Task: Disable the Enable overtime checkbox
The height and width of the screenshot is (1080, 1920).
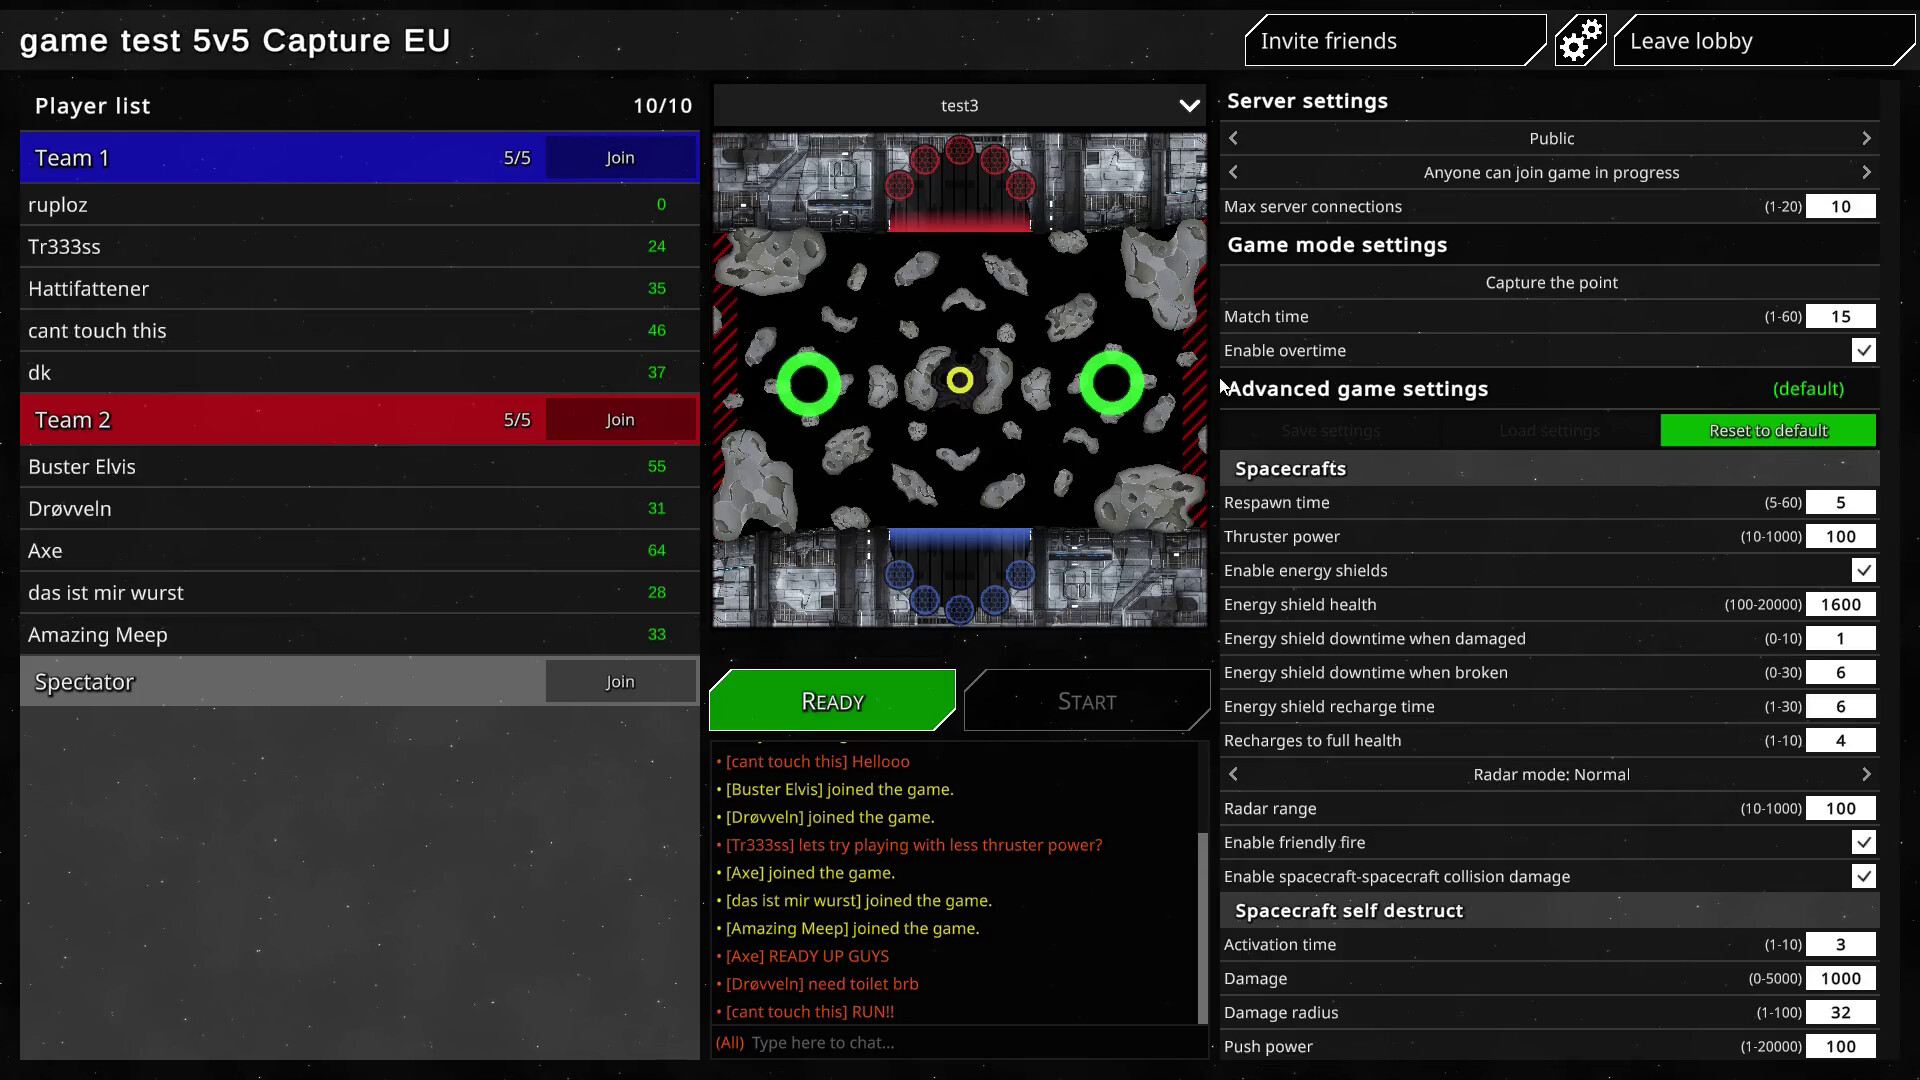Action: pyautogui.click(x=1864, y=350)
